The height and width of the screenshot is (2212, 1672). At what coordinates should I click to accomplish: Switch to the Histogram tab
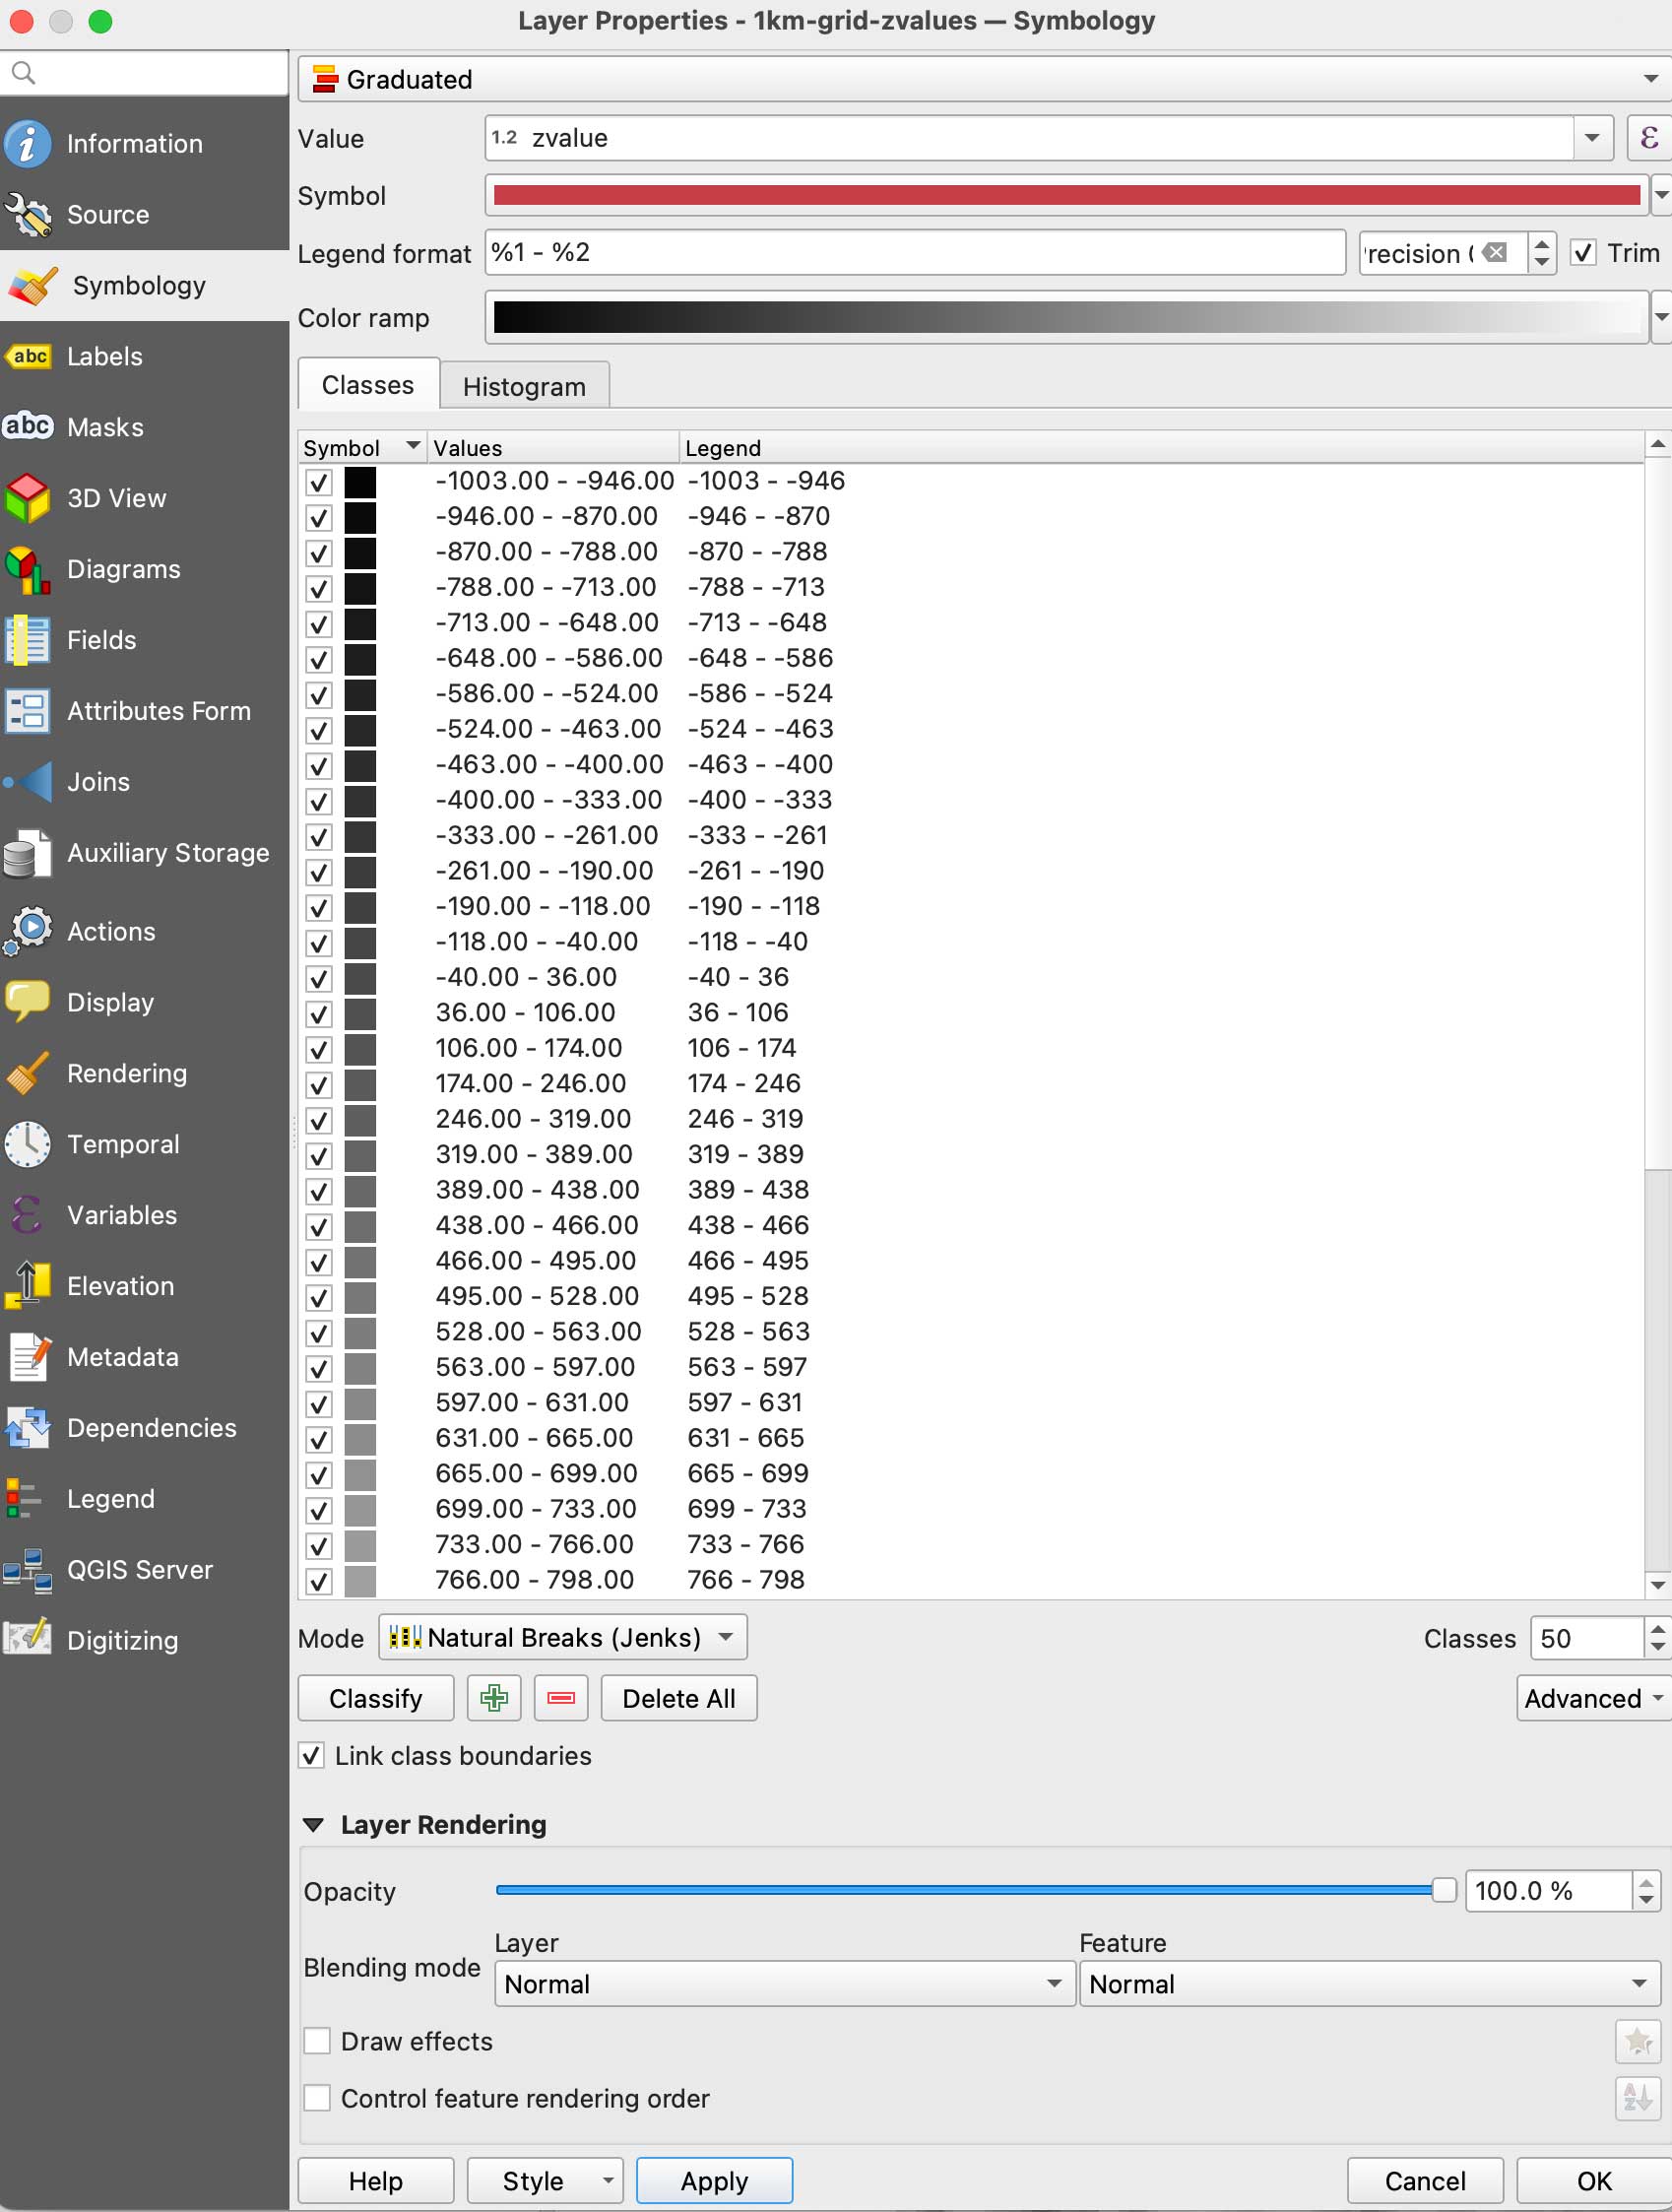[x=524, y=387]
